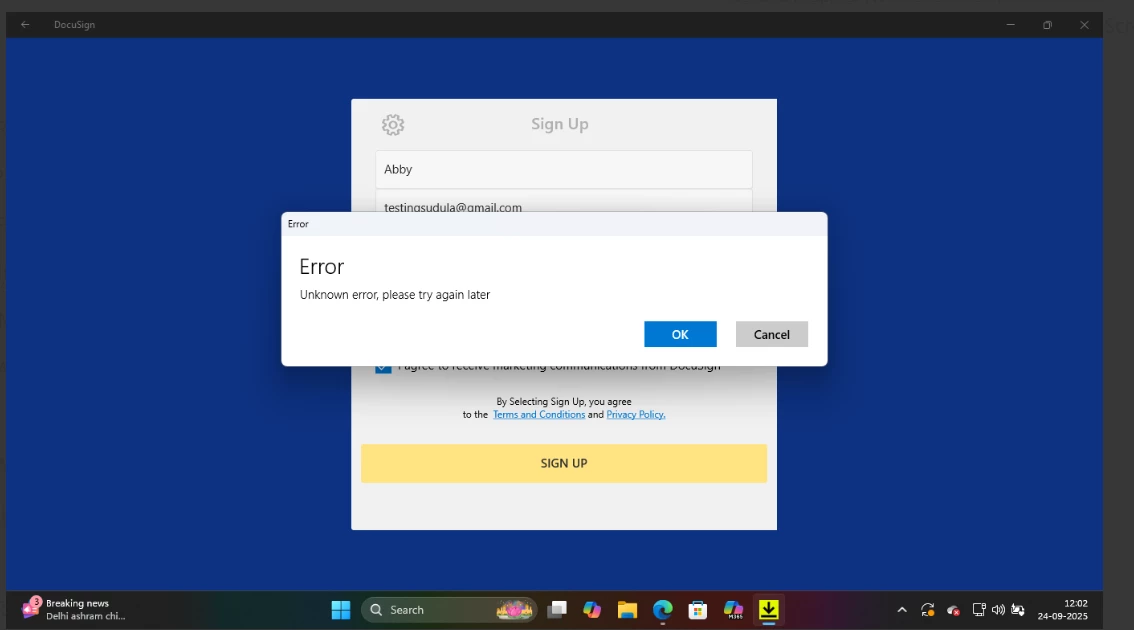This screenshot has width=1134, height=630.
Task: Open Microsoft Edge from the taskbar
Action: [x=662, y=610]
